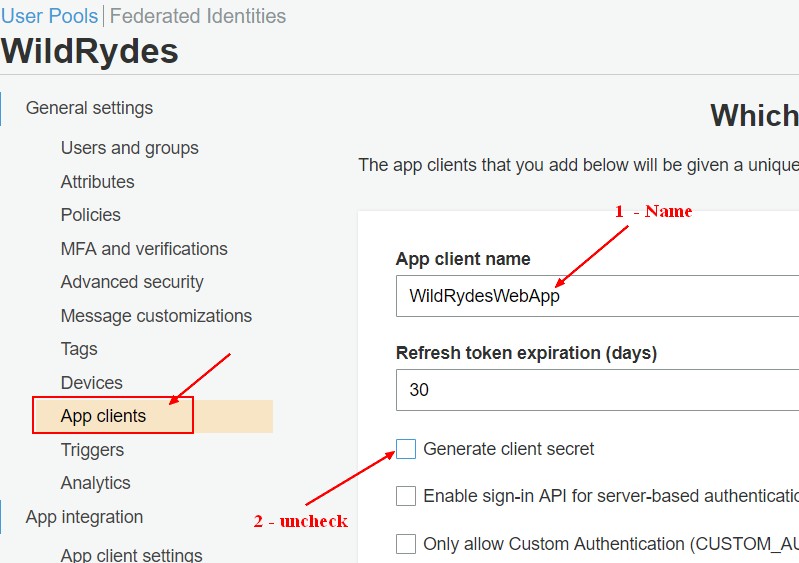The height and width of the screenshot is (563, 799).
Task: Uncheck Generate client secret checkbox
Action: (x=406, y=449)
